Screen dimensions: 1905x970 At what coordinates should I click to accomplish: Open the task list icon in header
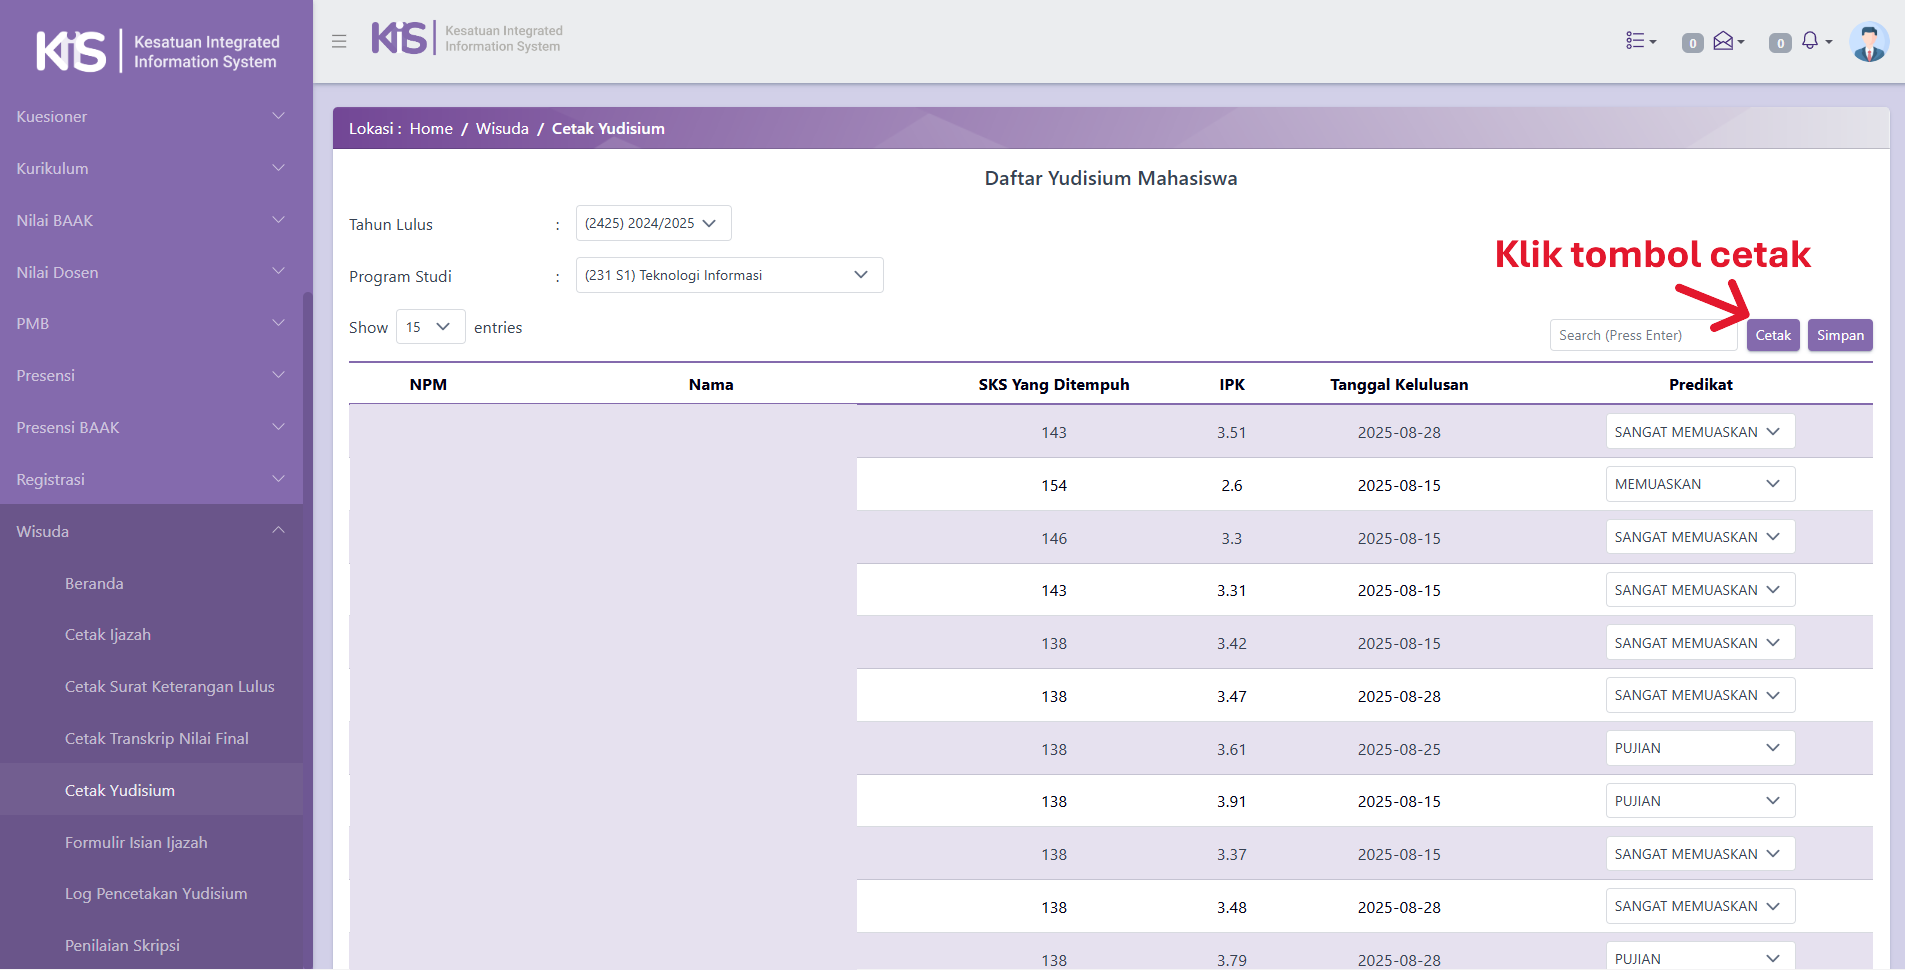pos(1640,41)
